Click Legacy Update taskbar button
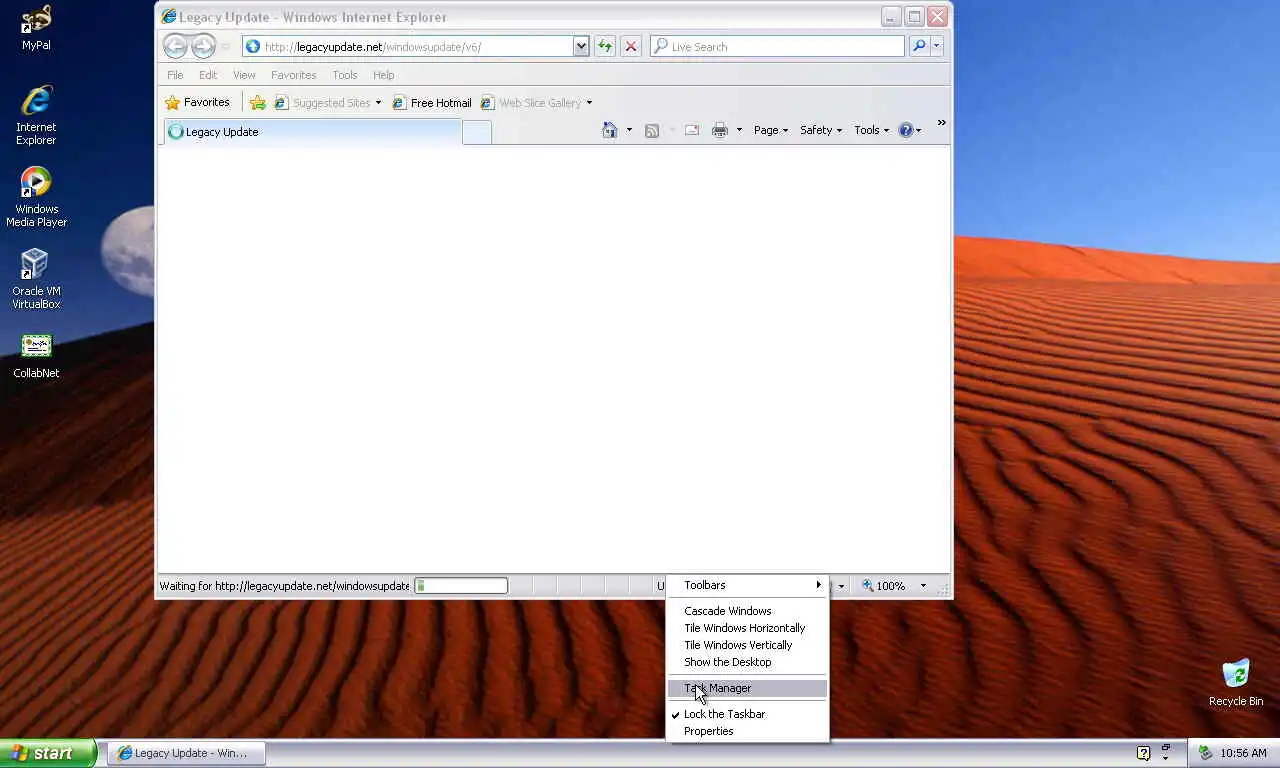Screen dimensions: 1280x768 click(x=187, y=753)
